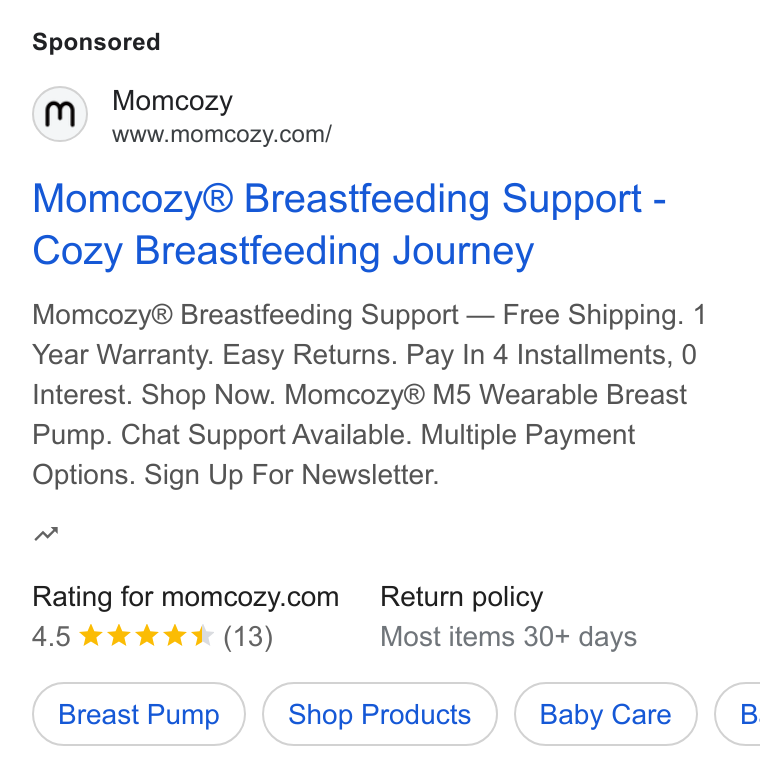Click the Rating for momcozy.com heading

click(x=186, y=596)
